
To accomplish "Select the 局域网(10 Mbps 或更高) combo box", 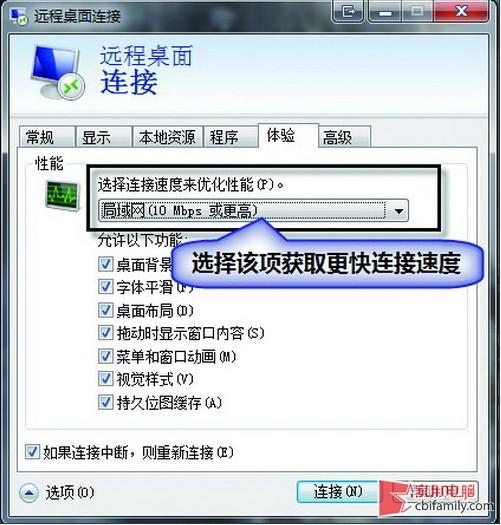I will (x=253, y=211).
